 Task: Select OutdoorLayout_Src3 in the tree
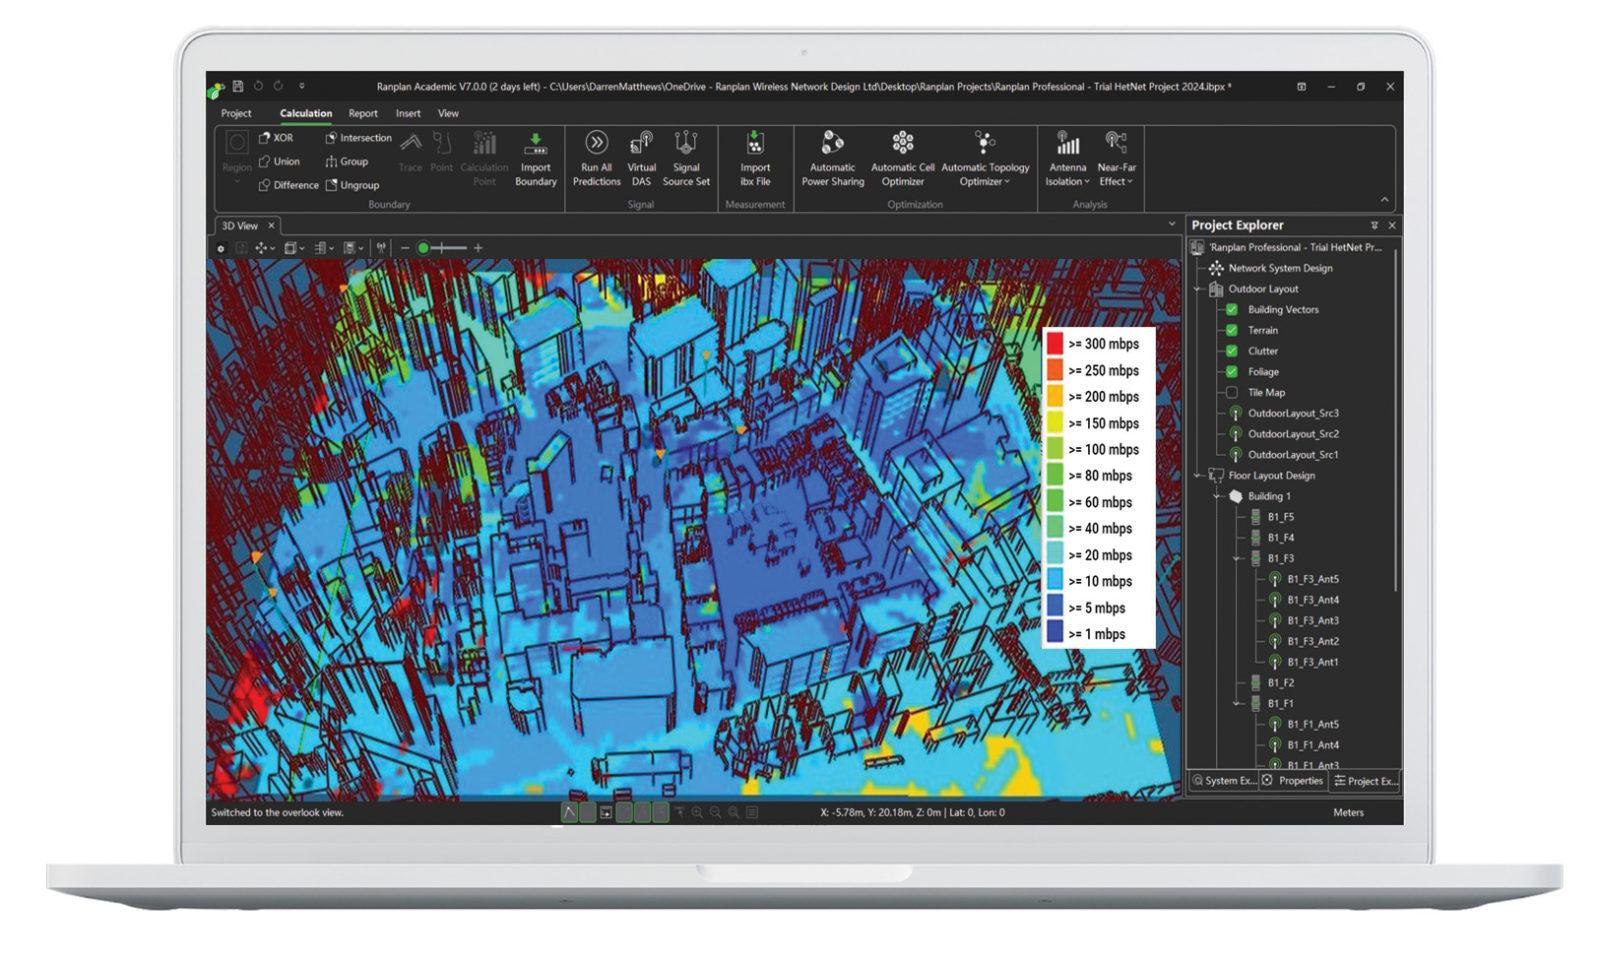pyautogui.click(x=1293, y=414)
